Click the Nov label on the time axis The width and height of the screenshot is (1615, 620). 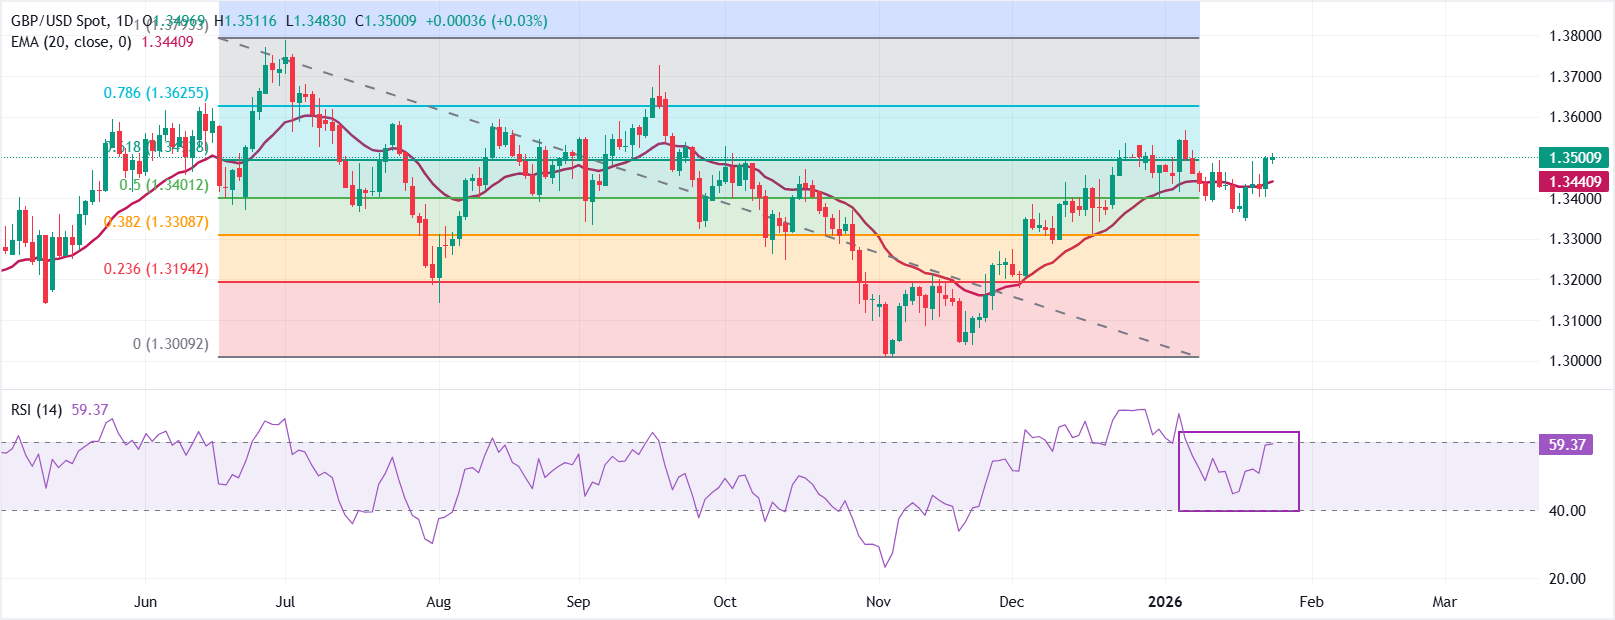(x=878, y=602)
